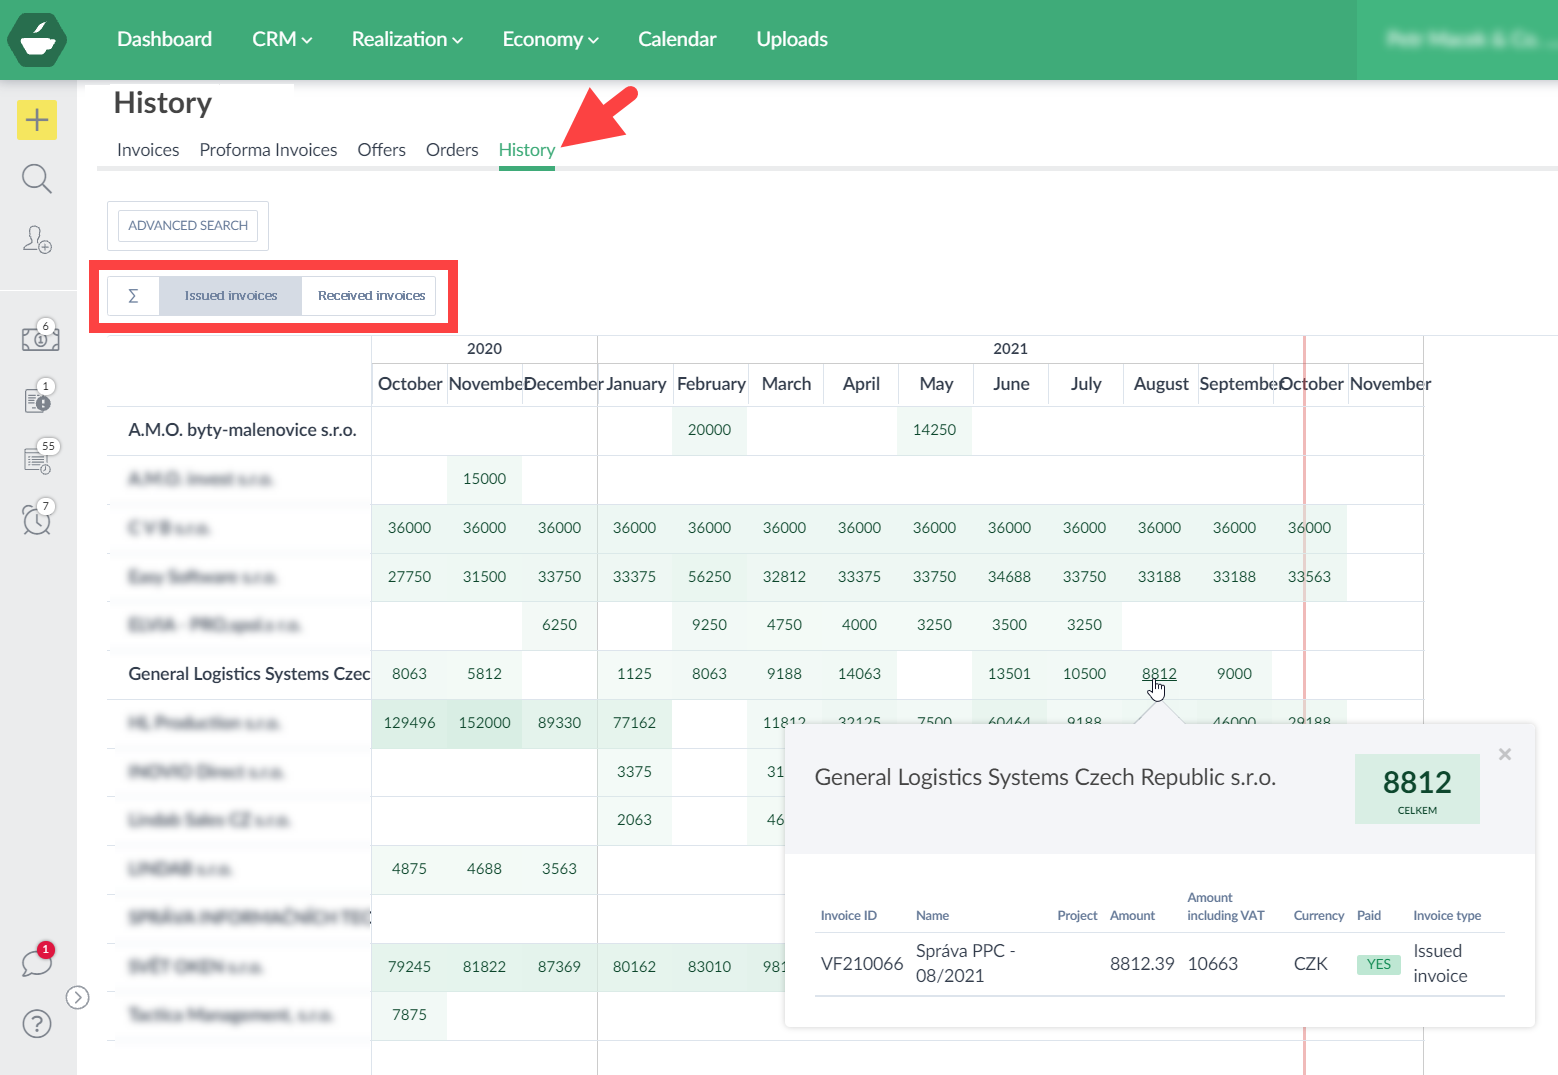Click the Správa PPC - 08/2021 invoice name
The height and width of the screenshot is (1075, 1558).
click(x=966, y=964)
